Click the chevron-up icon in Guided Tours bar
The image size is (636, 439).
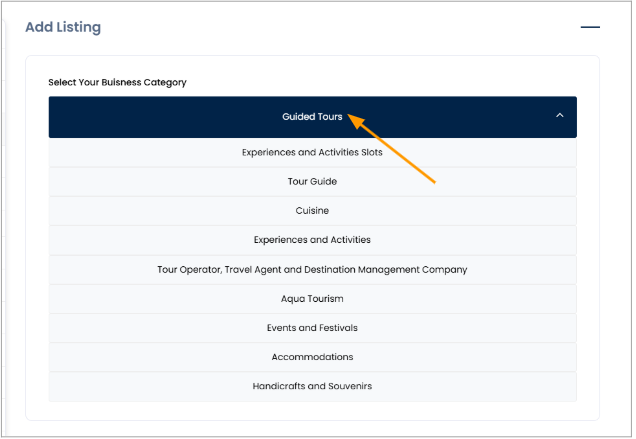point(559,116)
